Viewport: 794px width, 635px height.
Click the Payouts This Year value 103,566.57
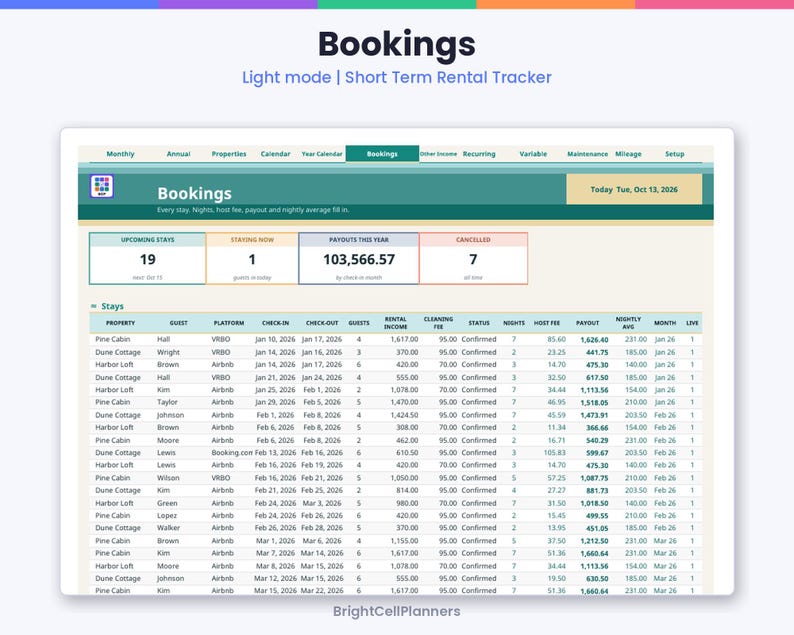click(359, 259)
